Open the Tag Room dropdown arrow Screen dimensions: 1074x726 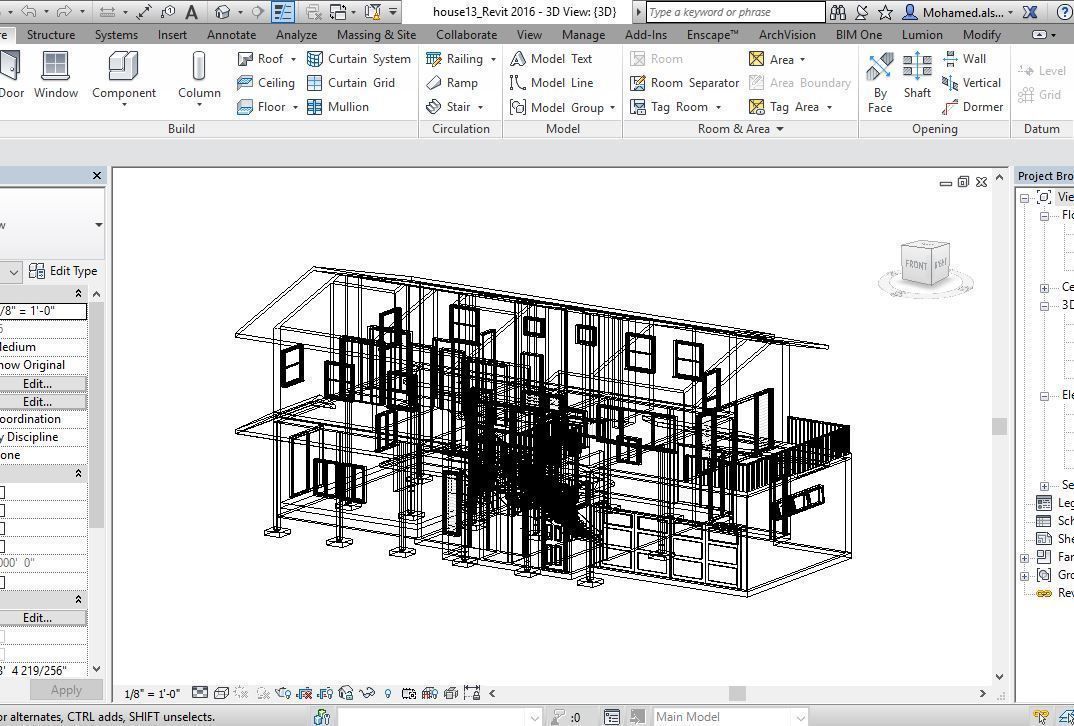[718, 108]
